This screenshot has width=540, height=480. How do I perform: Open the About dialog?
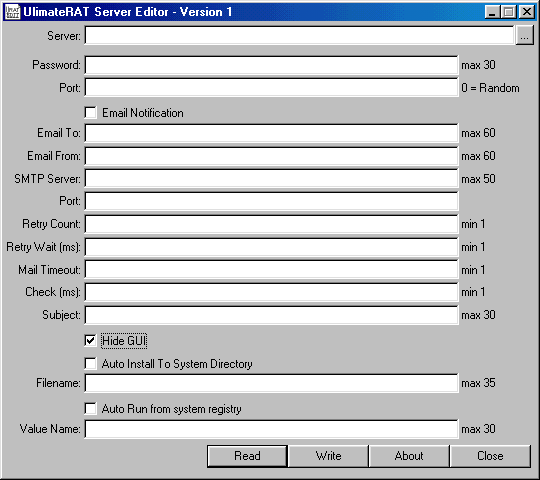pyautogui.click(x=409, y=456)
